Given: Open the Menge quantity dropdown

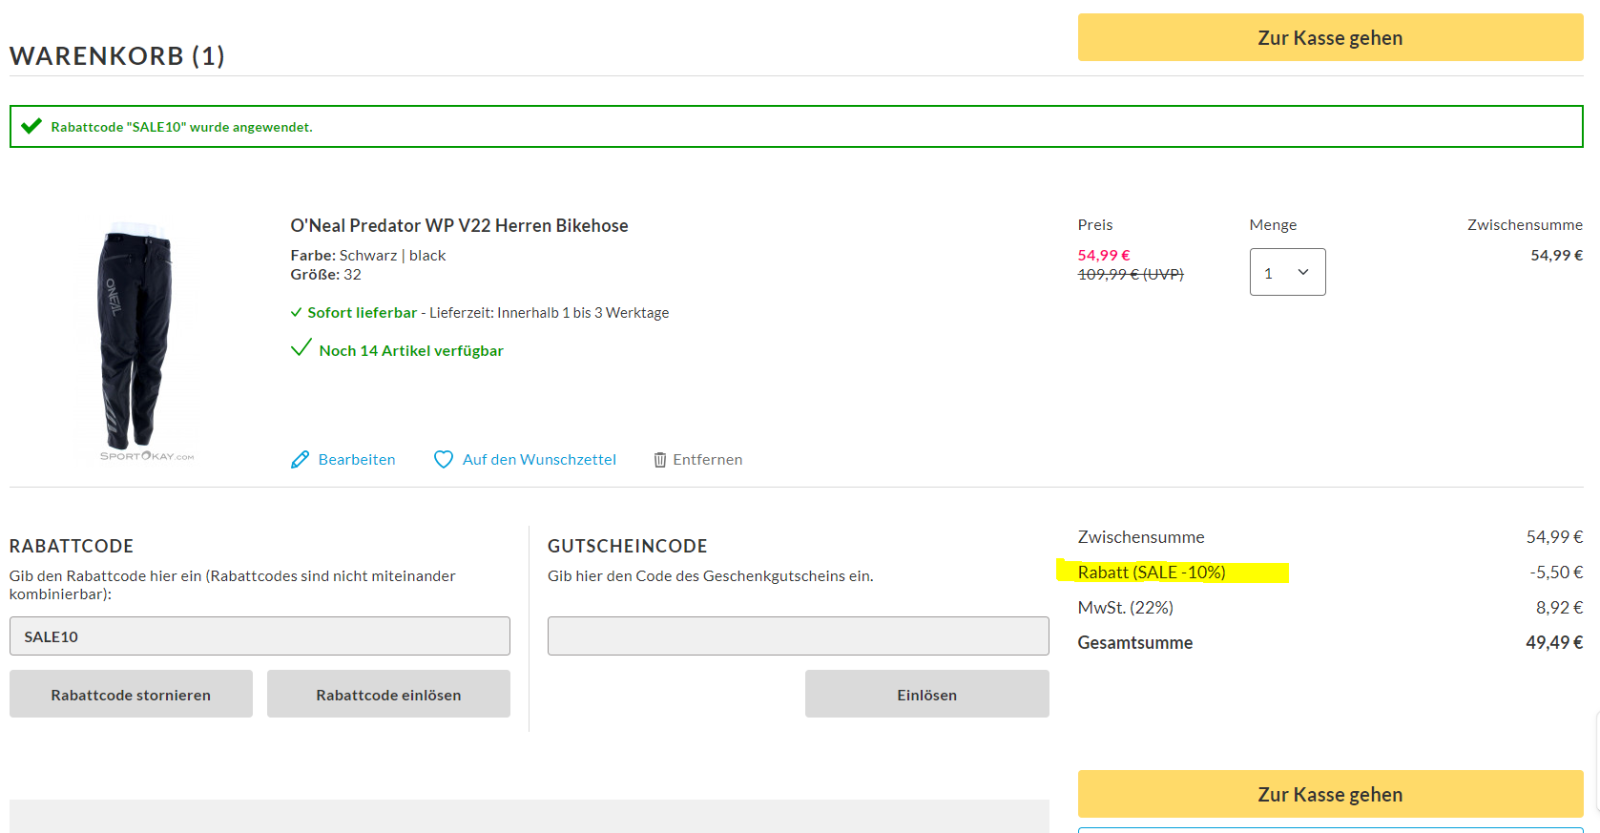Looking at the screenshot, I should [x=1287, y=272].
